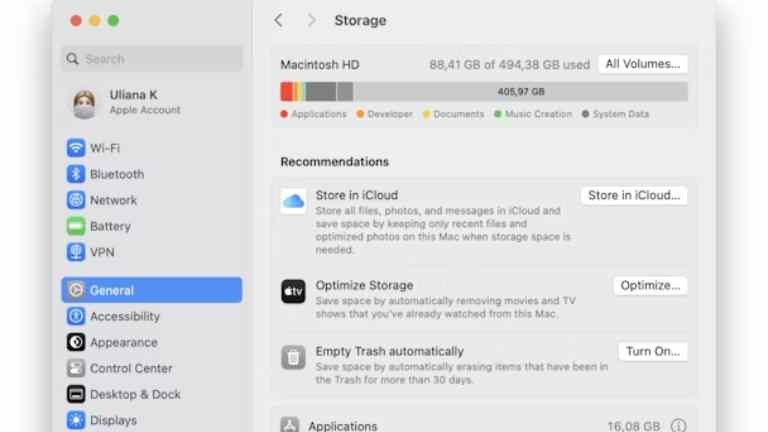
Task: Show info for Applications storage
Action: (x=678, y=425)
